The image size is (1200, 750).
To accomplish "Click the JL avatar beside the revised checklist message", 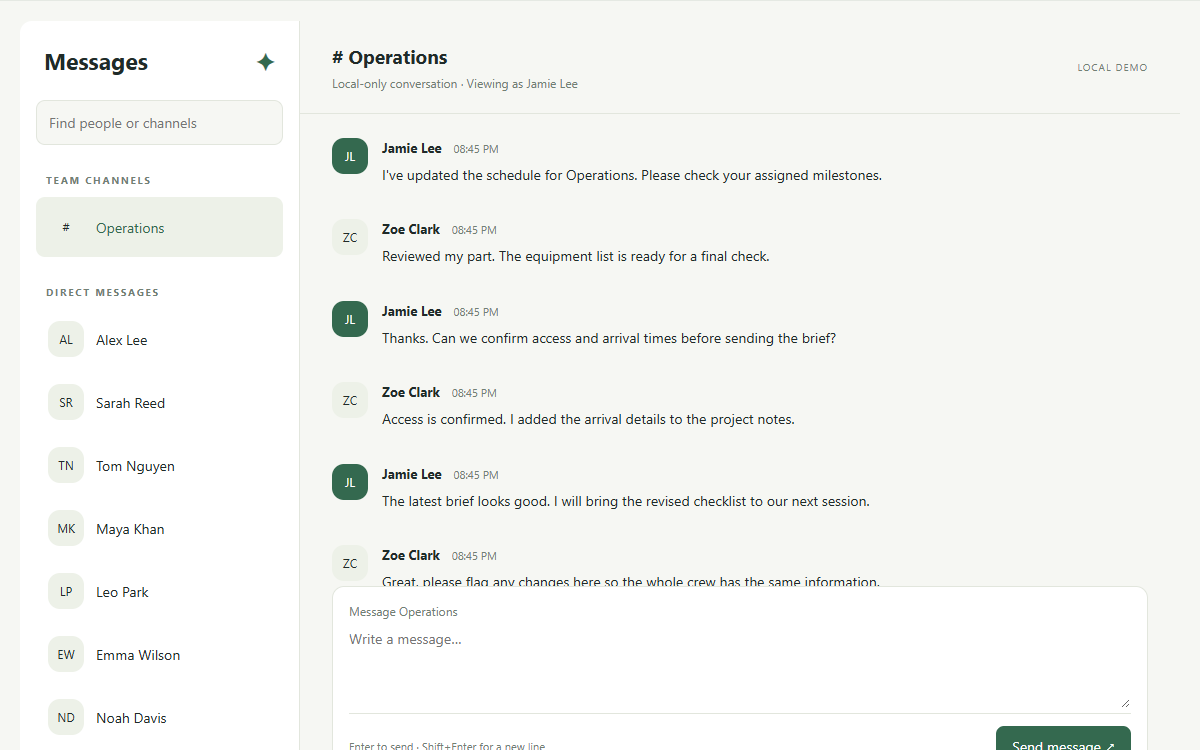I will 350,482.
